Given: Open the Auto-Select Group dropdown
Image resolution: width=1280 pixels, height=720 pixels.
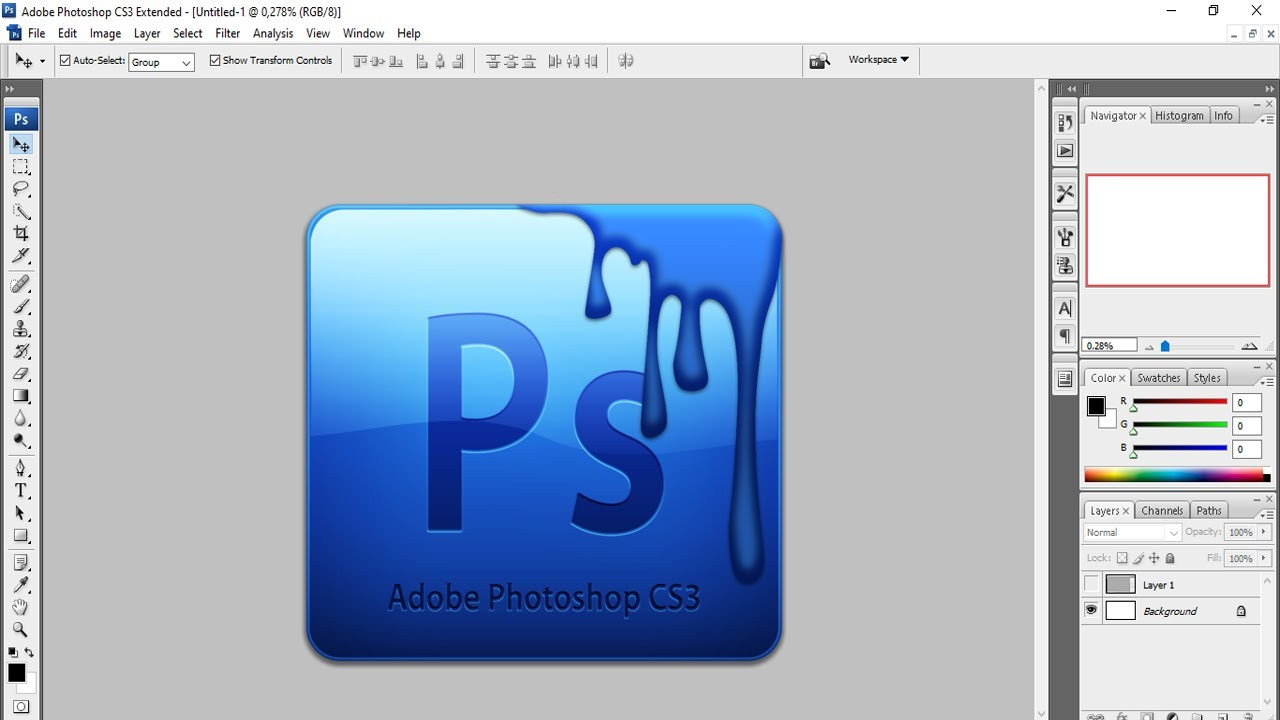Looking at the screenshot, I should tap(161, 62).
